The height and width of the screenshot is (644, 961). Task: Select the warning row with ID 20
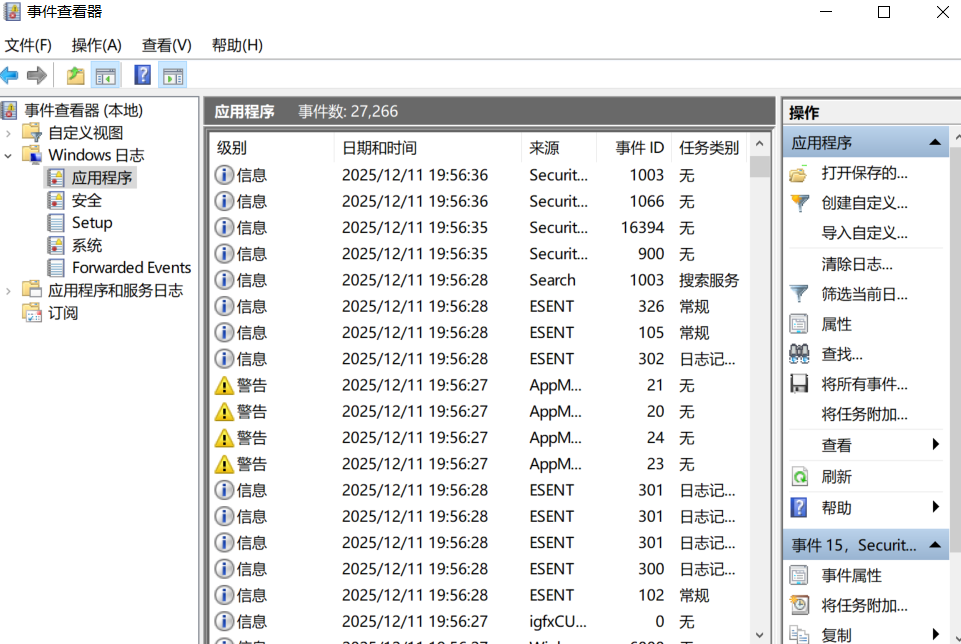tap(479, 412)
